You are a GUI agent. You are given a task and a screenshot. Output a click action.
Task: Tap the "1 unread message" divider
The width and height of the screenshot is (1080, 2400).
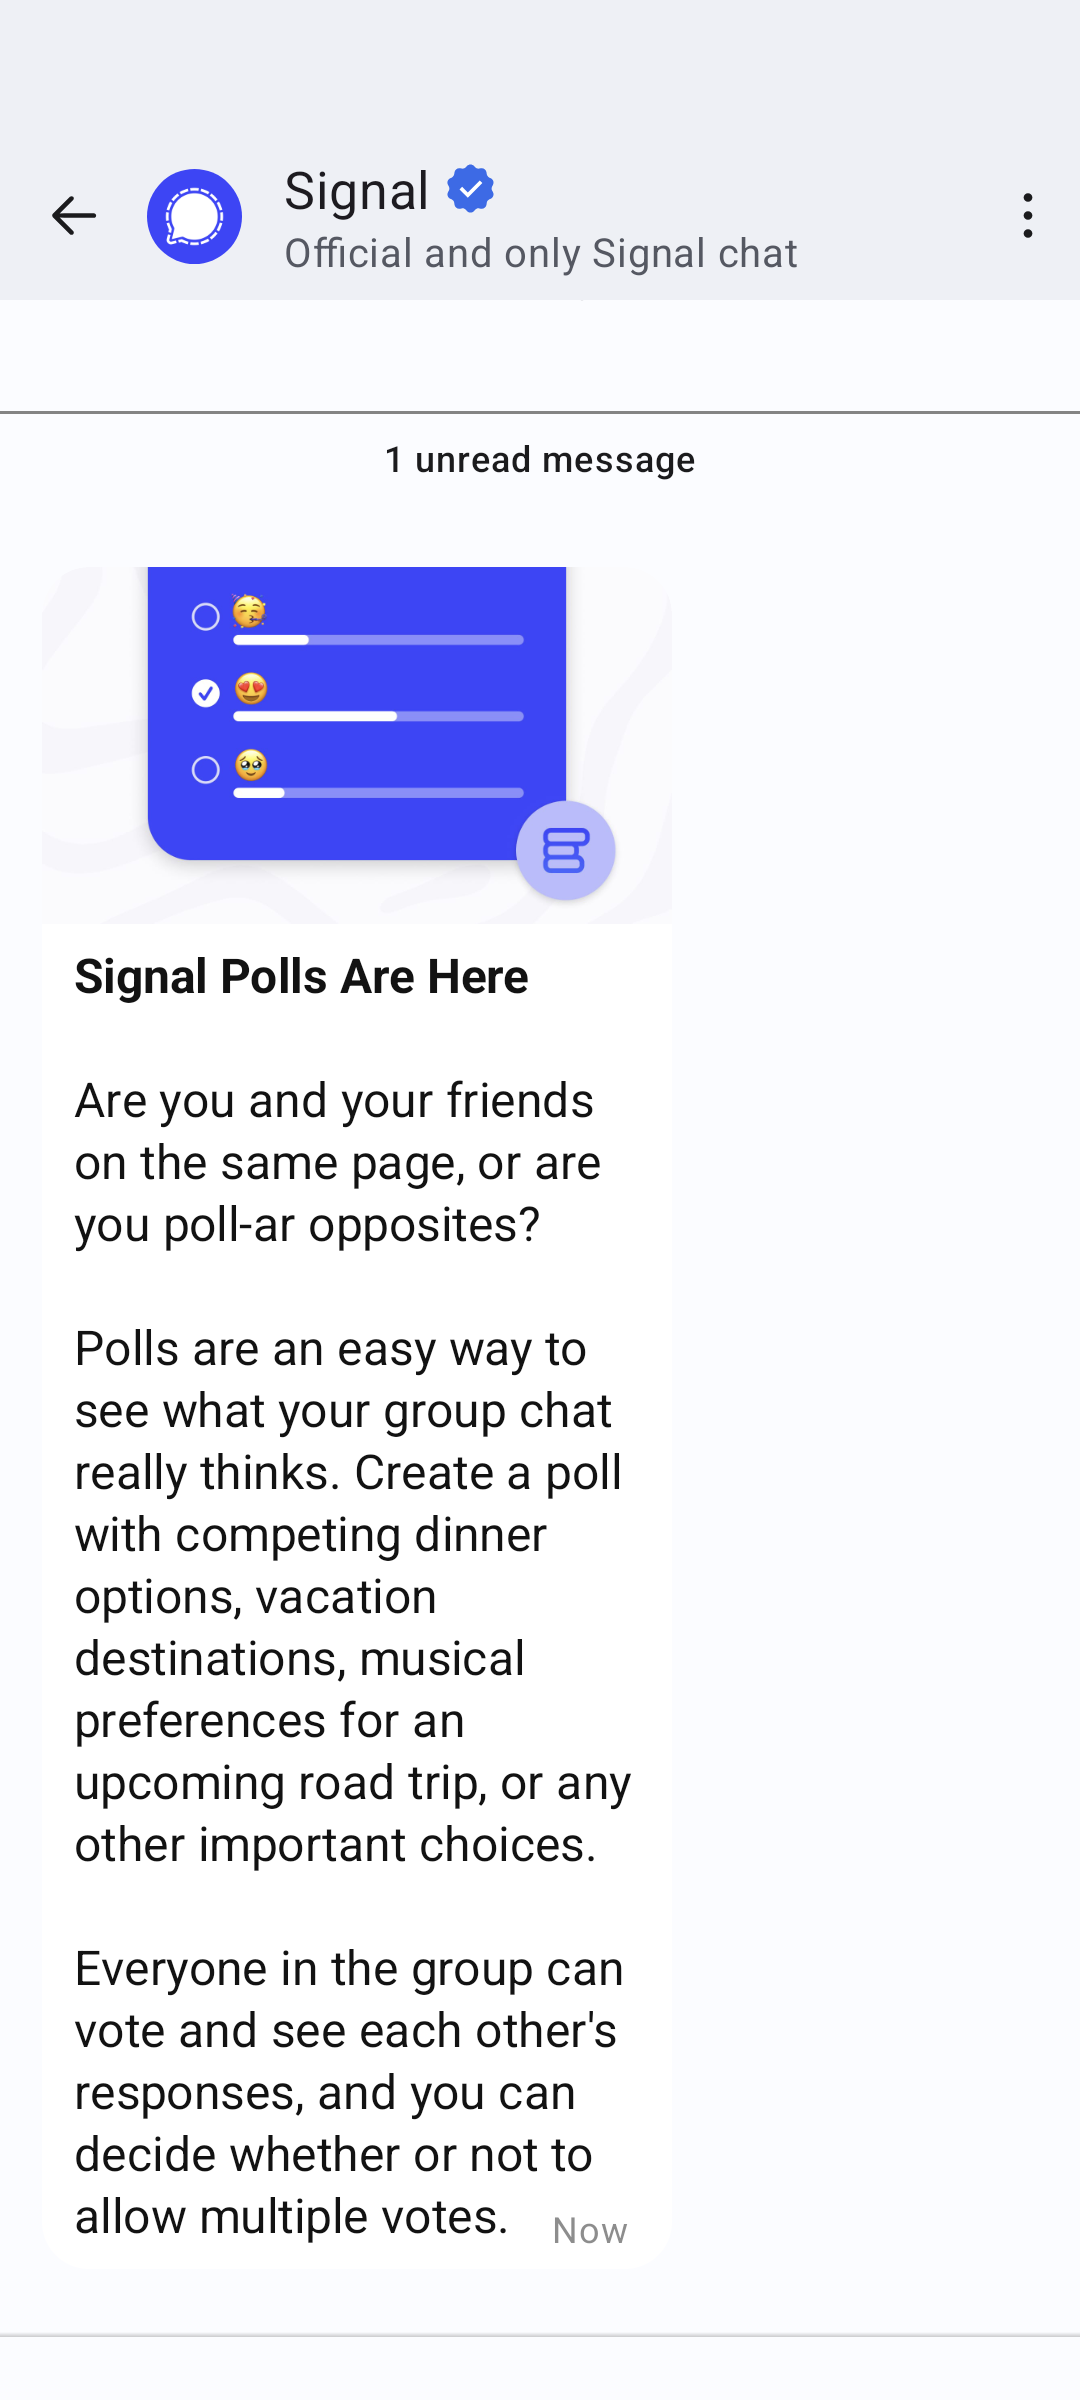(x=540, y=460)
